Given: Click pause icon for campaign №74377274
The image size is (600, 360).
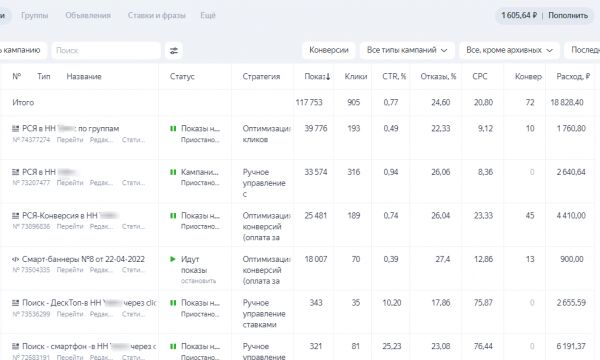Looking at the screenshot, I should 173,129.
